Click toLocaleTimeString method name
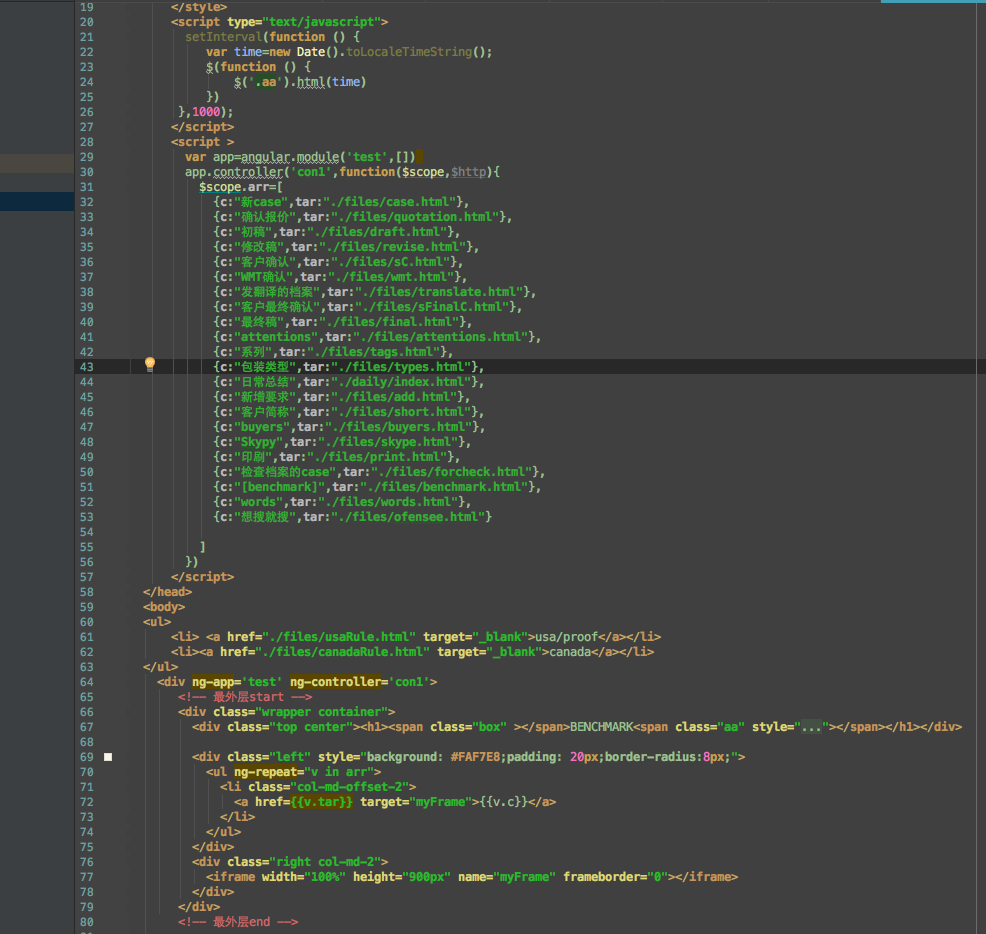986x934 pixels. point(409,52)
